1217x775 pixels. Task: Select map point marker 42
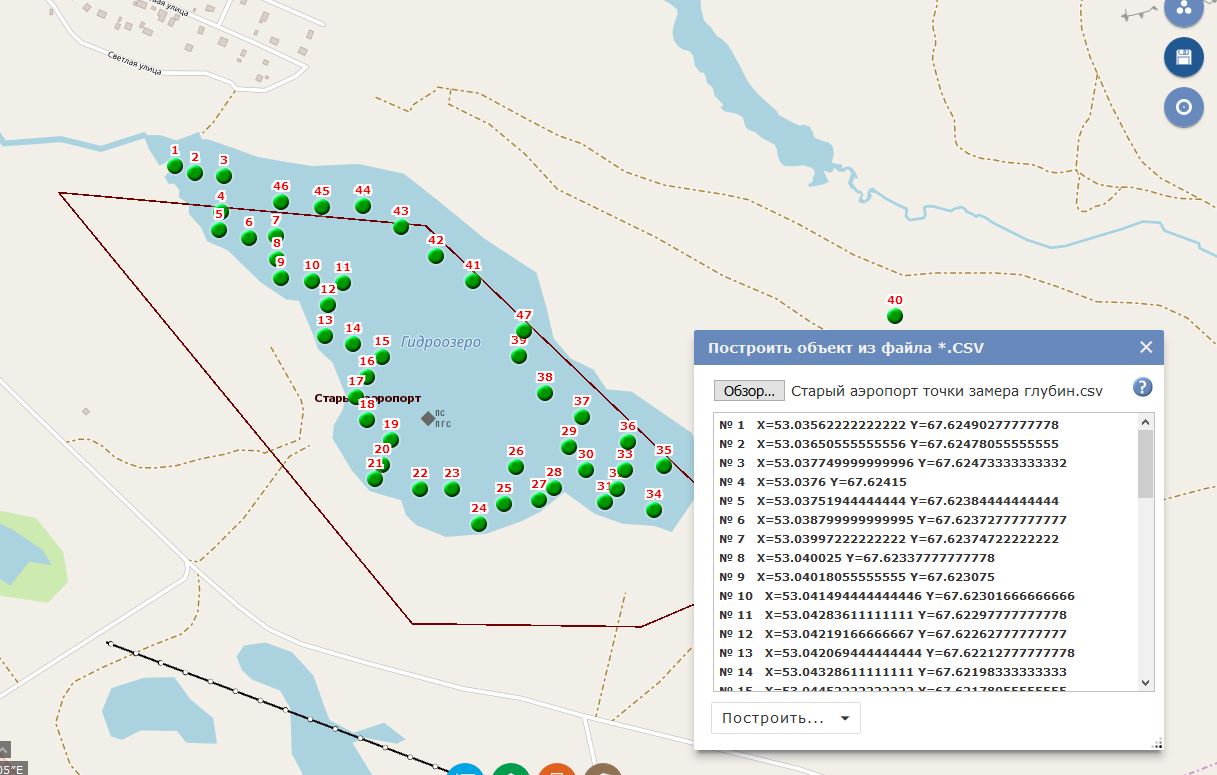click(x=436, y=256)
